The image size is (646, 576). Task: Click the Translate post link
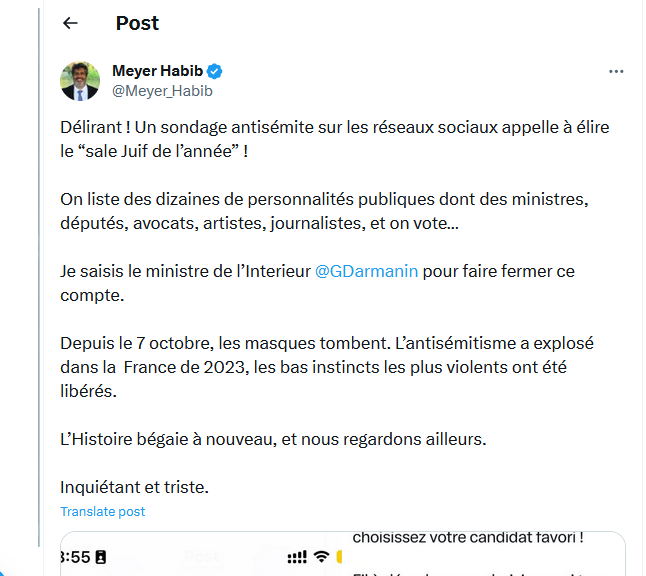point(102,511)
